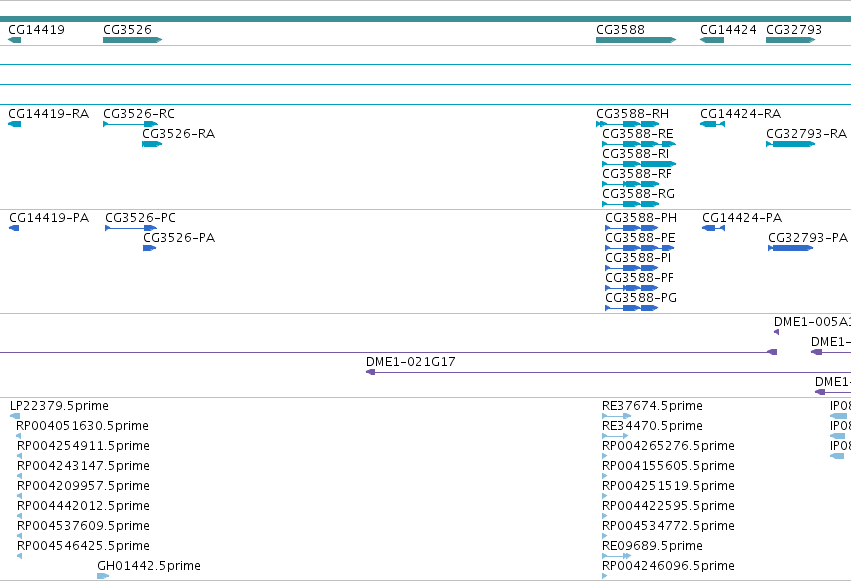Click the CG14424 gene label

click(x=728, y=30)
